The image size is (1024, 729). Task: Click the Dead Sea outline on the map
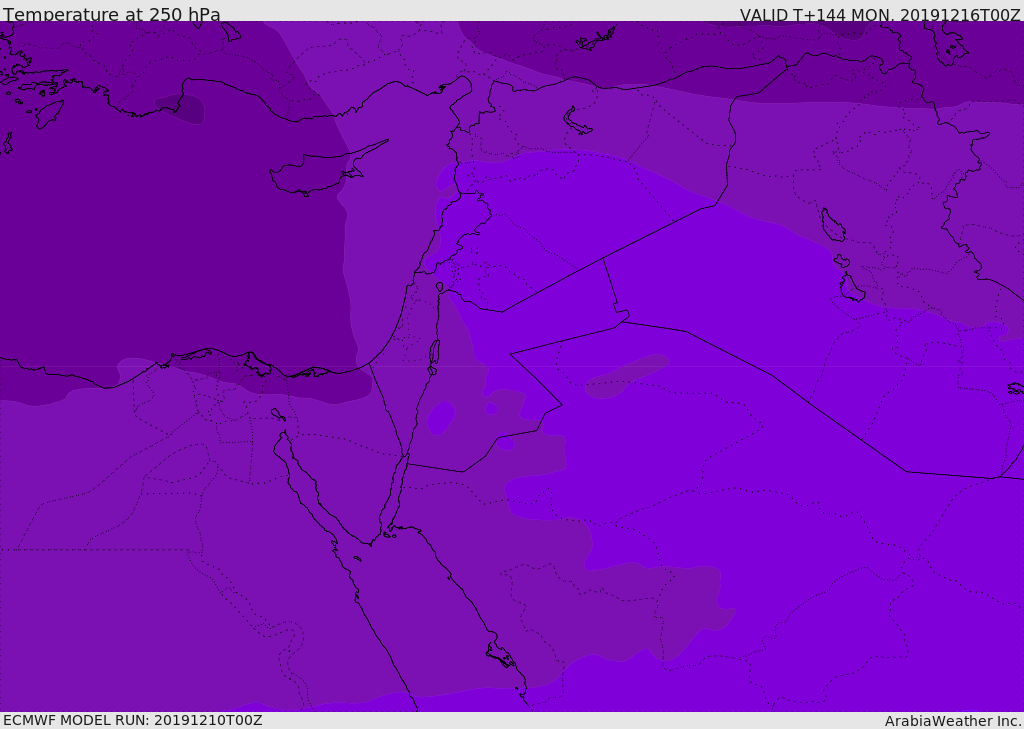434,357
